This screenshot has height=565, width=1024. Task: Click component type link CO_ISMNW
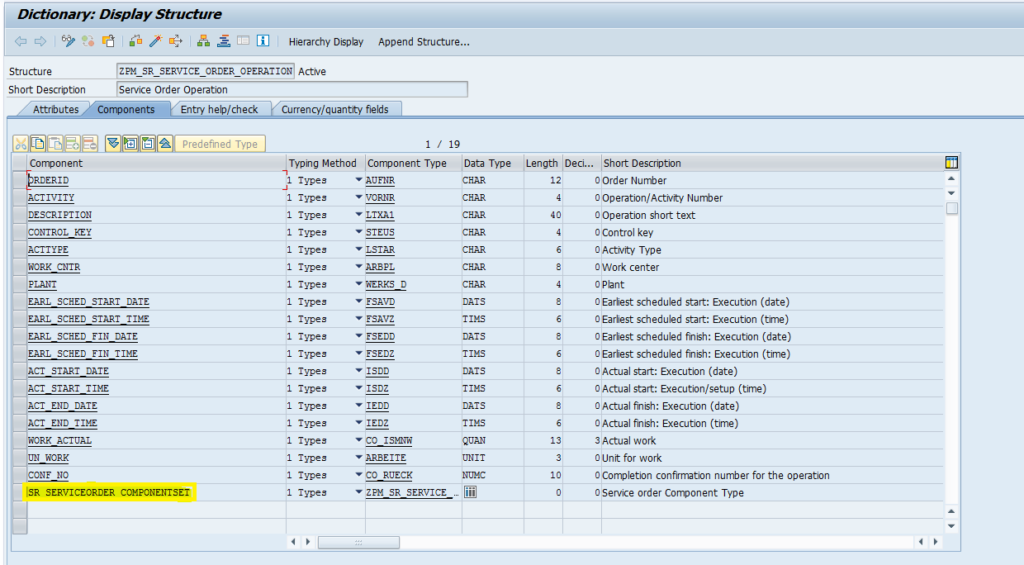(x=389, y=440)
